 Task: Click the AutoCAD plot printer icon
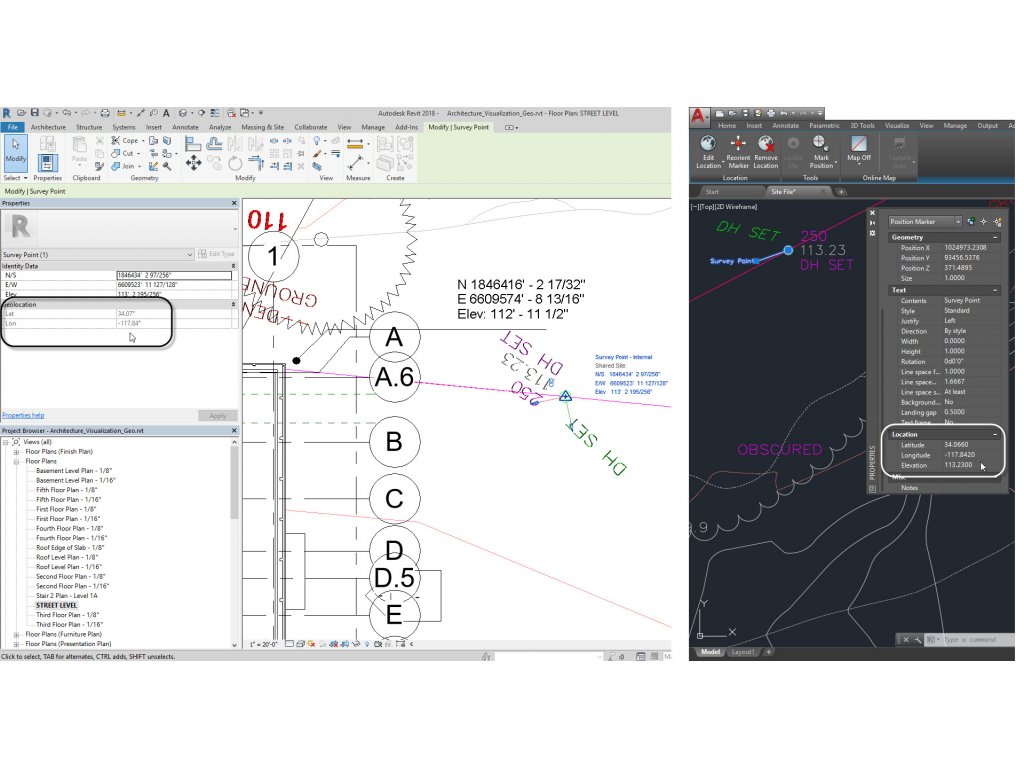(771, 113)
